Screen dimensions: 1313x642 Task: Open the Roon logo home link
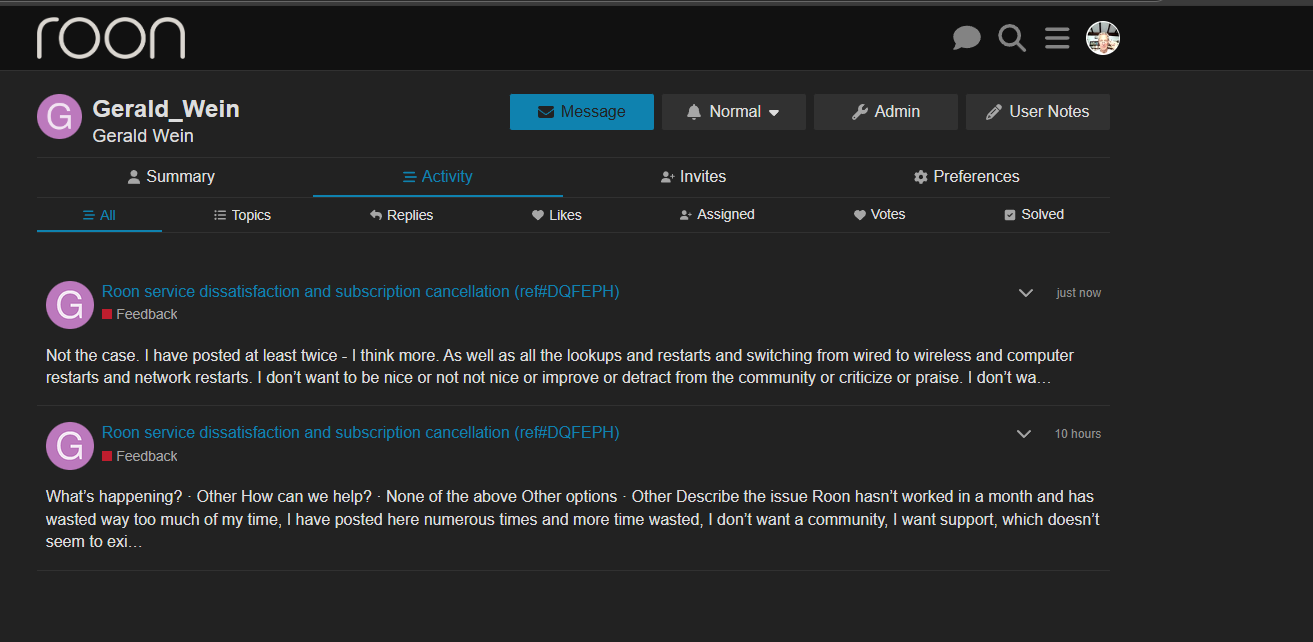point(111,38)
